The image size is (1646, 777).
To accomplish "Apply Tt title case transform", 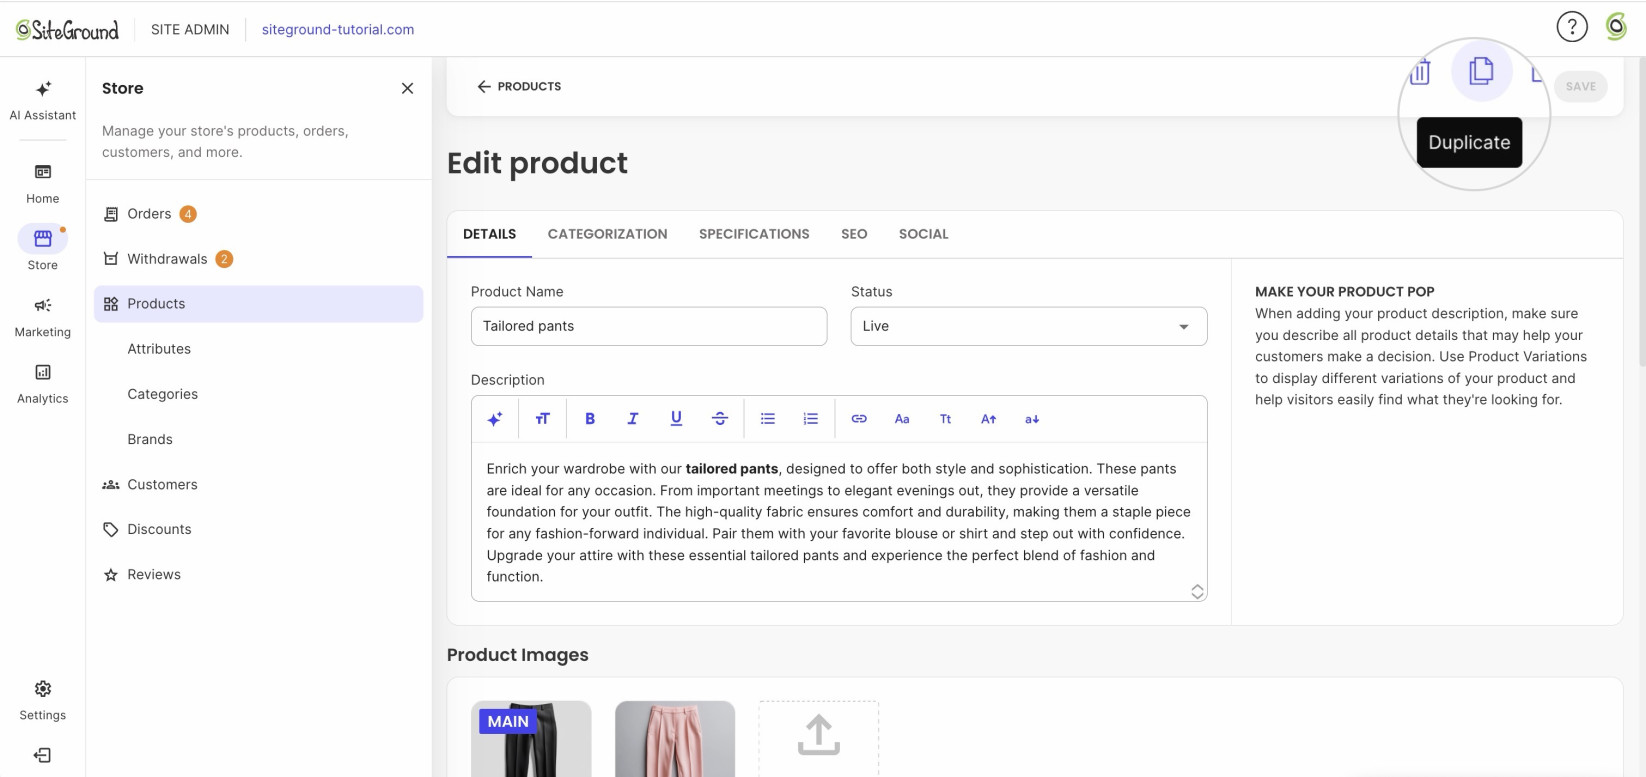I will [945, 419].
